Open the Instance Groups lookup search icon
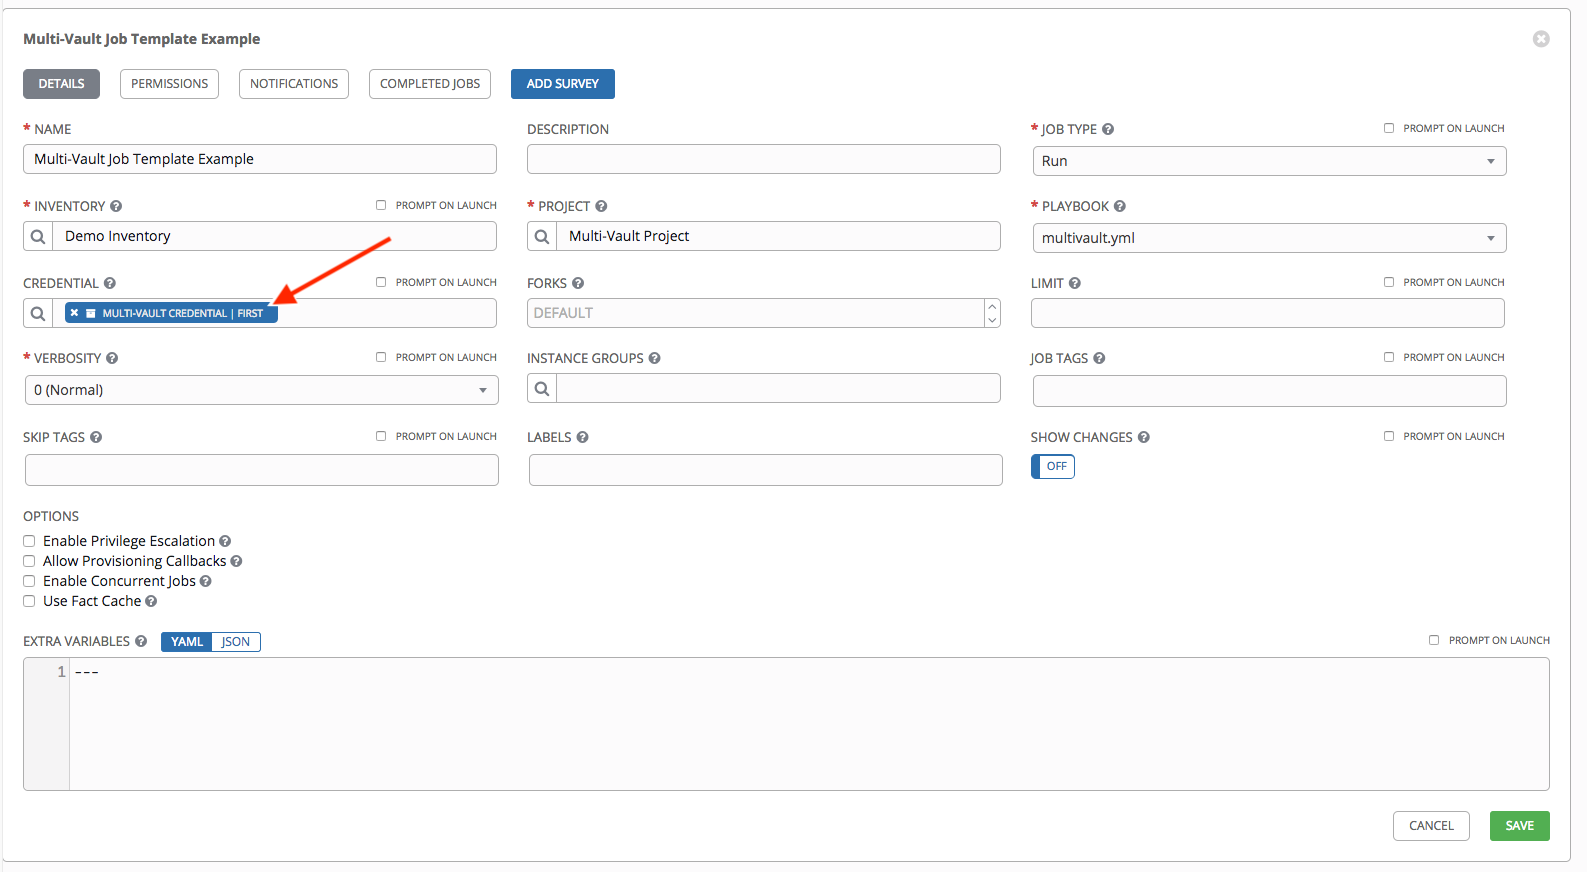Screen dimensions: 1587x872 pyautogui.click(x=542, y=388)
